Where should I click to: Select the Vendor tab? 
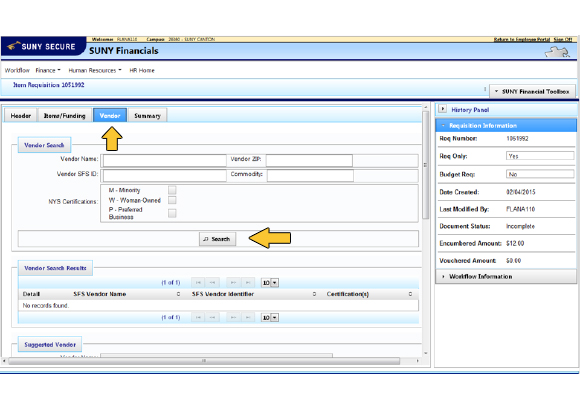pos(110,115)
